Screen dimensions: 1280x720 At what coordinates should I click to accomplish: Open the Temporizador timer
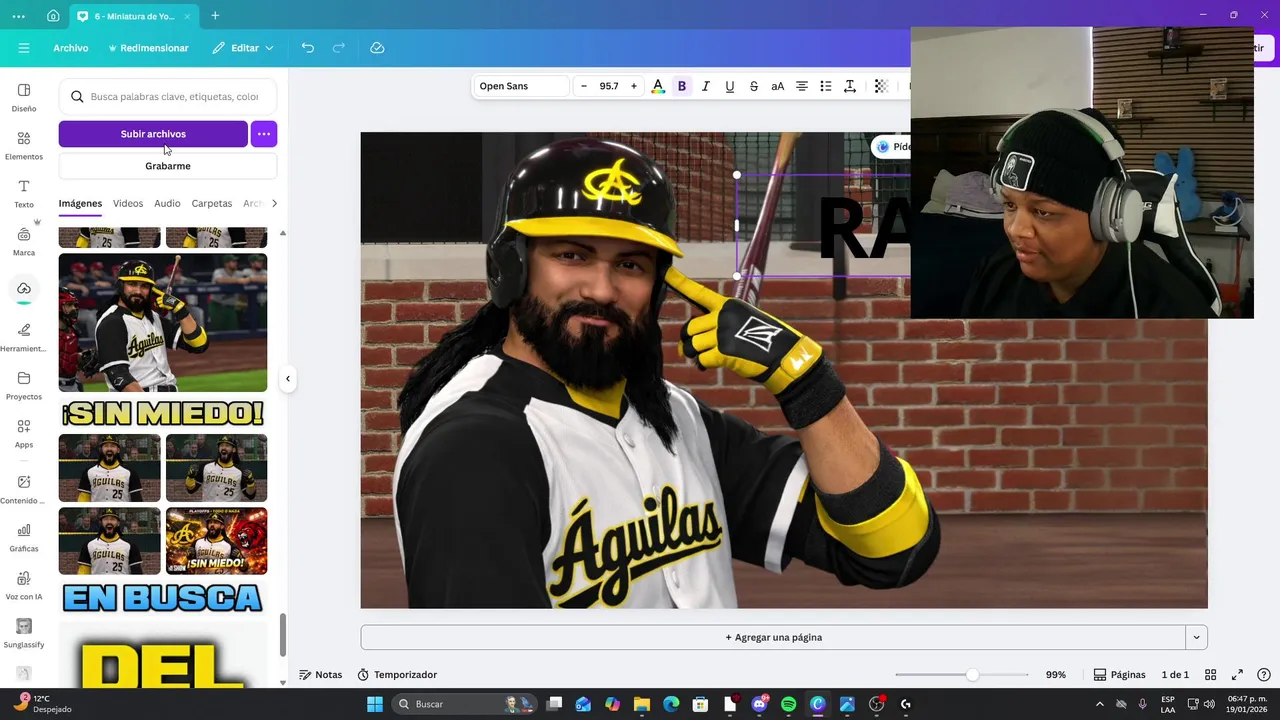(x=397, y=675)
